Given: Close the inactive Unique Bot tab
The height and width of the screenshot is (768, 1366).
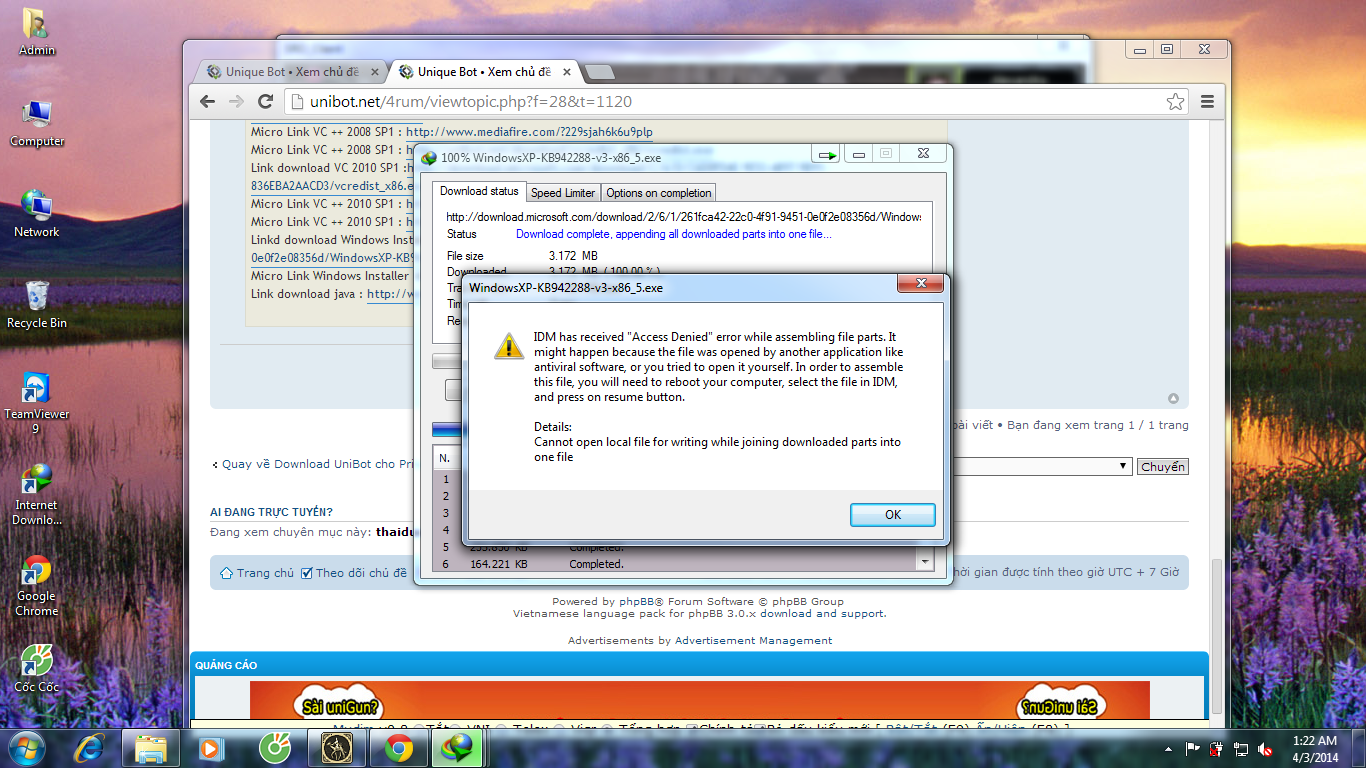Looking at the screenshot, I should tap(375, 72).
